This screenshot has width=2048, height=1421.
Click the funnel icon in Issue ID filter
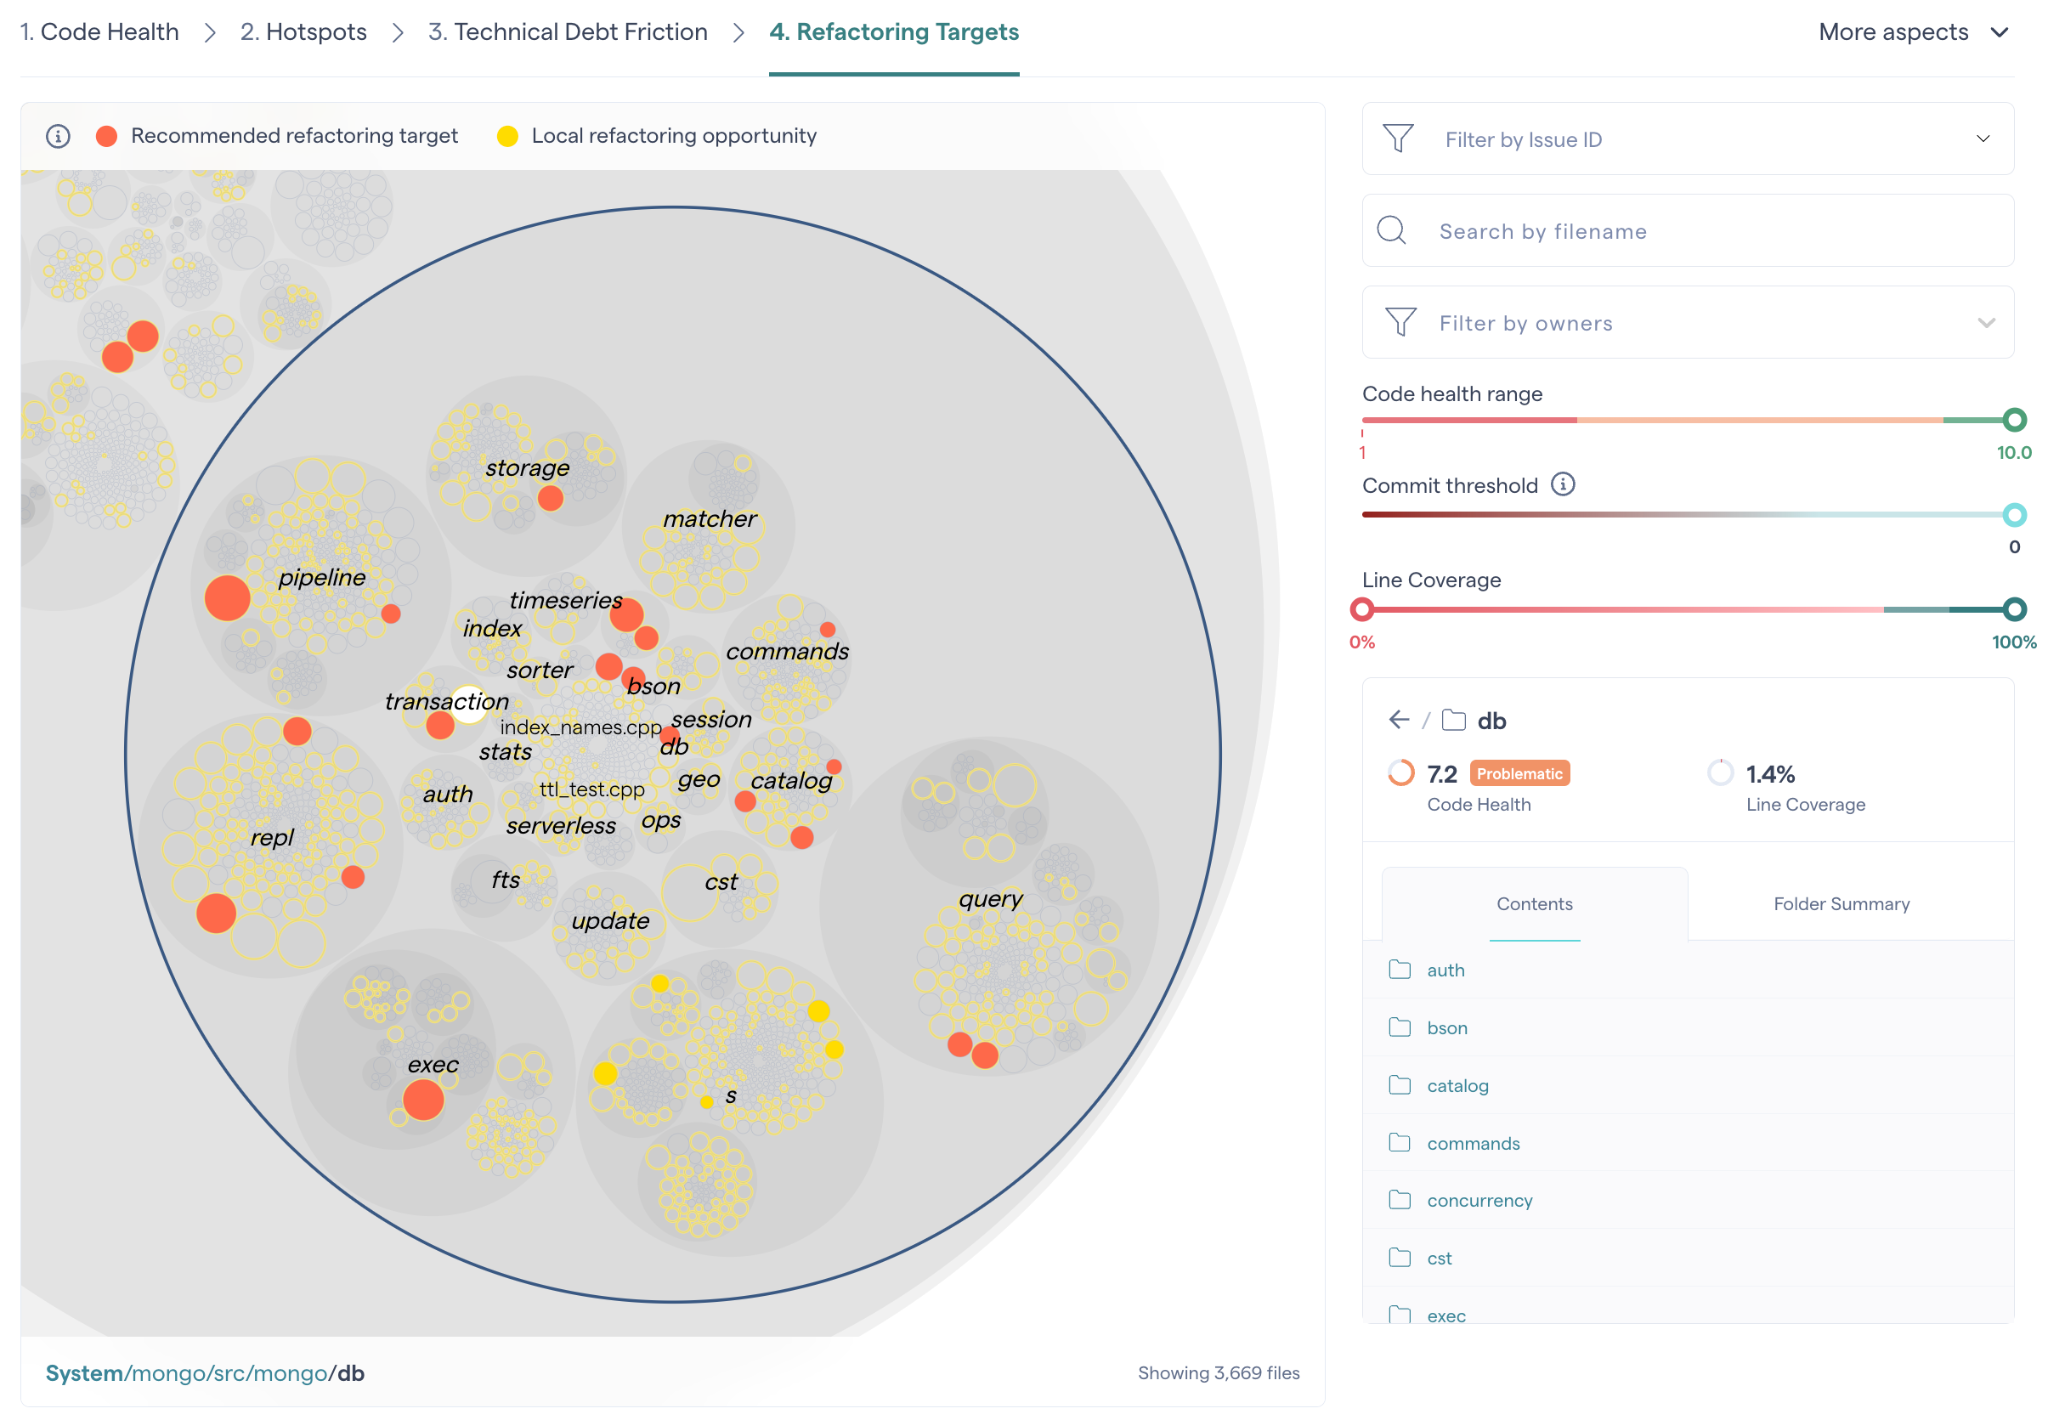tap(1398, 138)
